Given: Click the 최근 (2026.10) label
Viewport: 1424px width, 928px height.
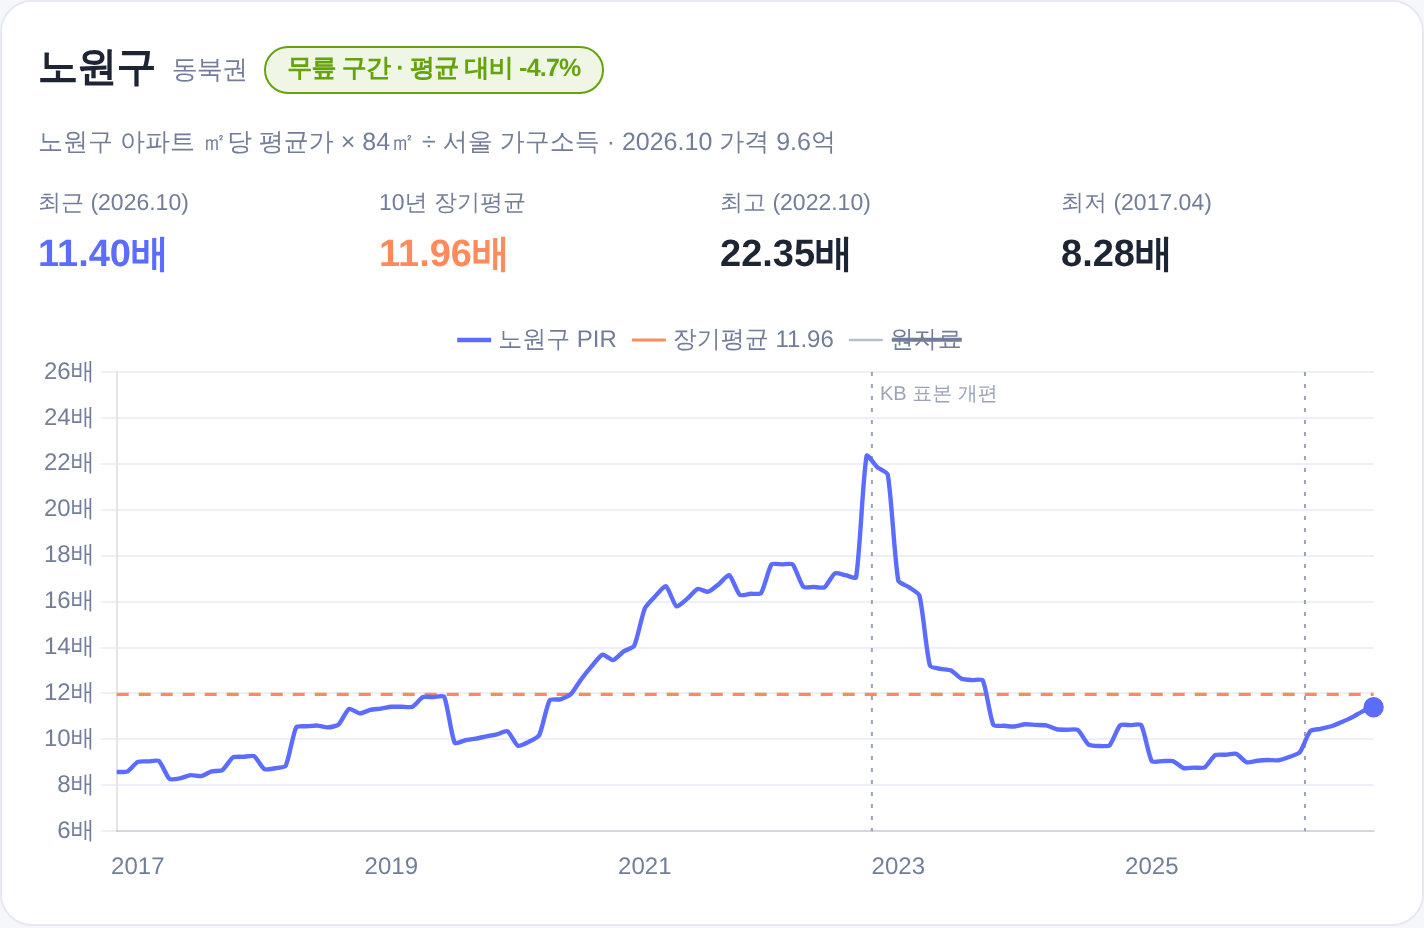Looking at the screenshot, I should (x=114, y=203).
